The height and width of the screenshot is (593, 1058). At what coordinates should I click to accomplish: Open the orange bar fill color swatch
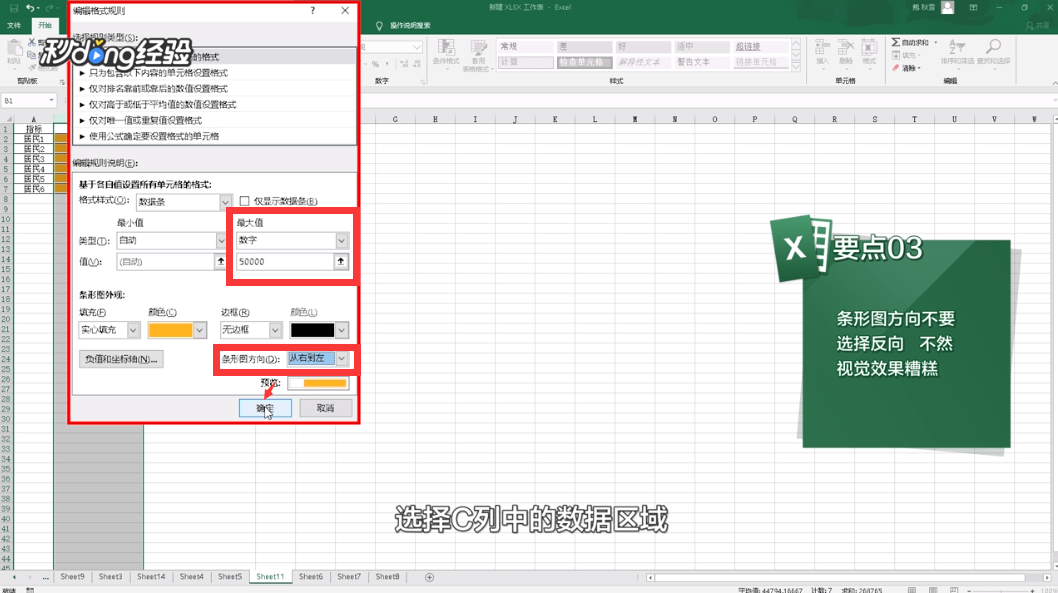177,330
